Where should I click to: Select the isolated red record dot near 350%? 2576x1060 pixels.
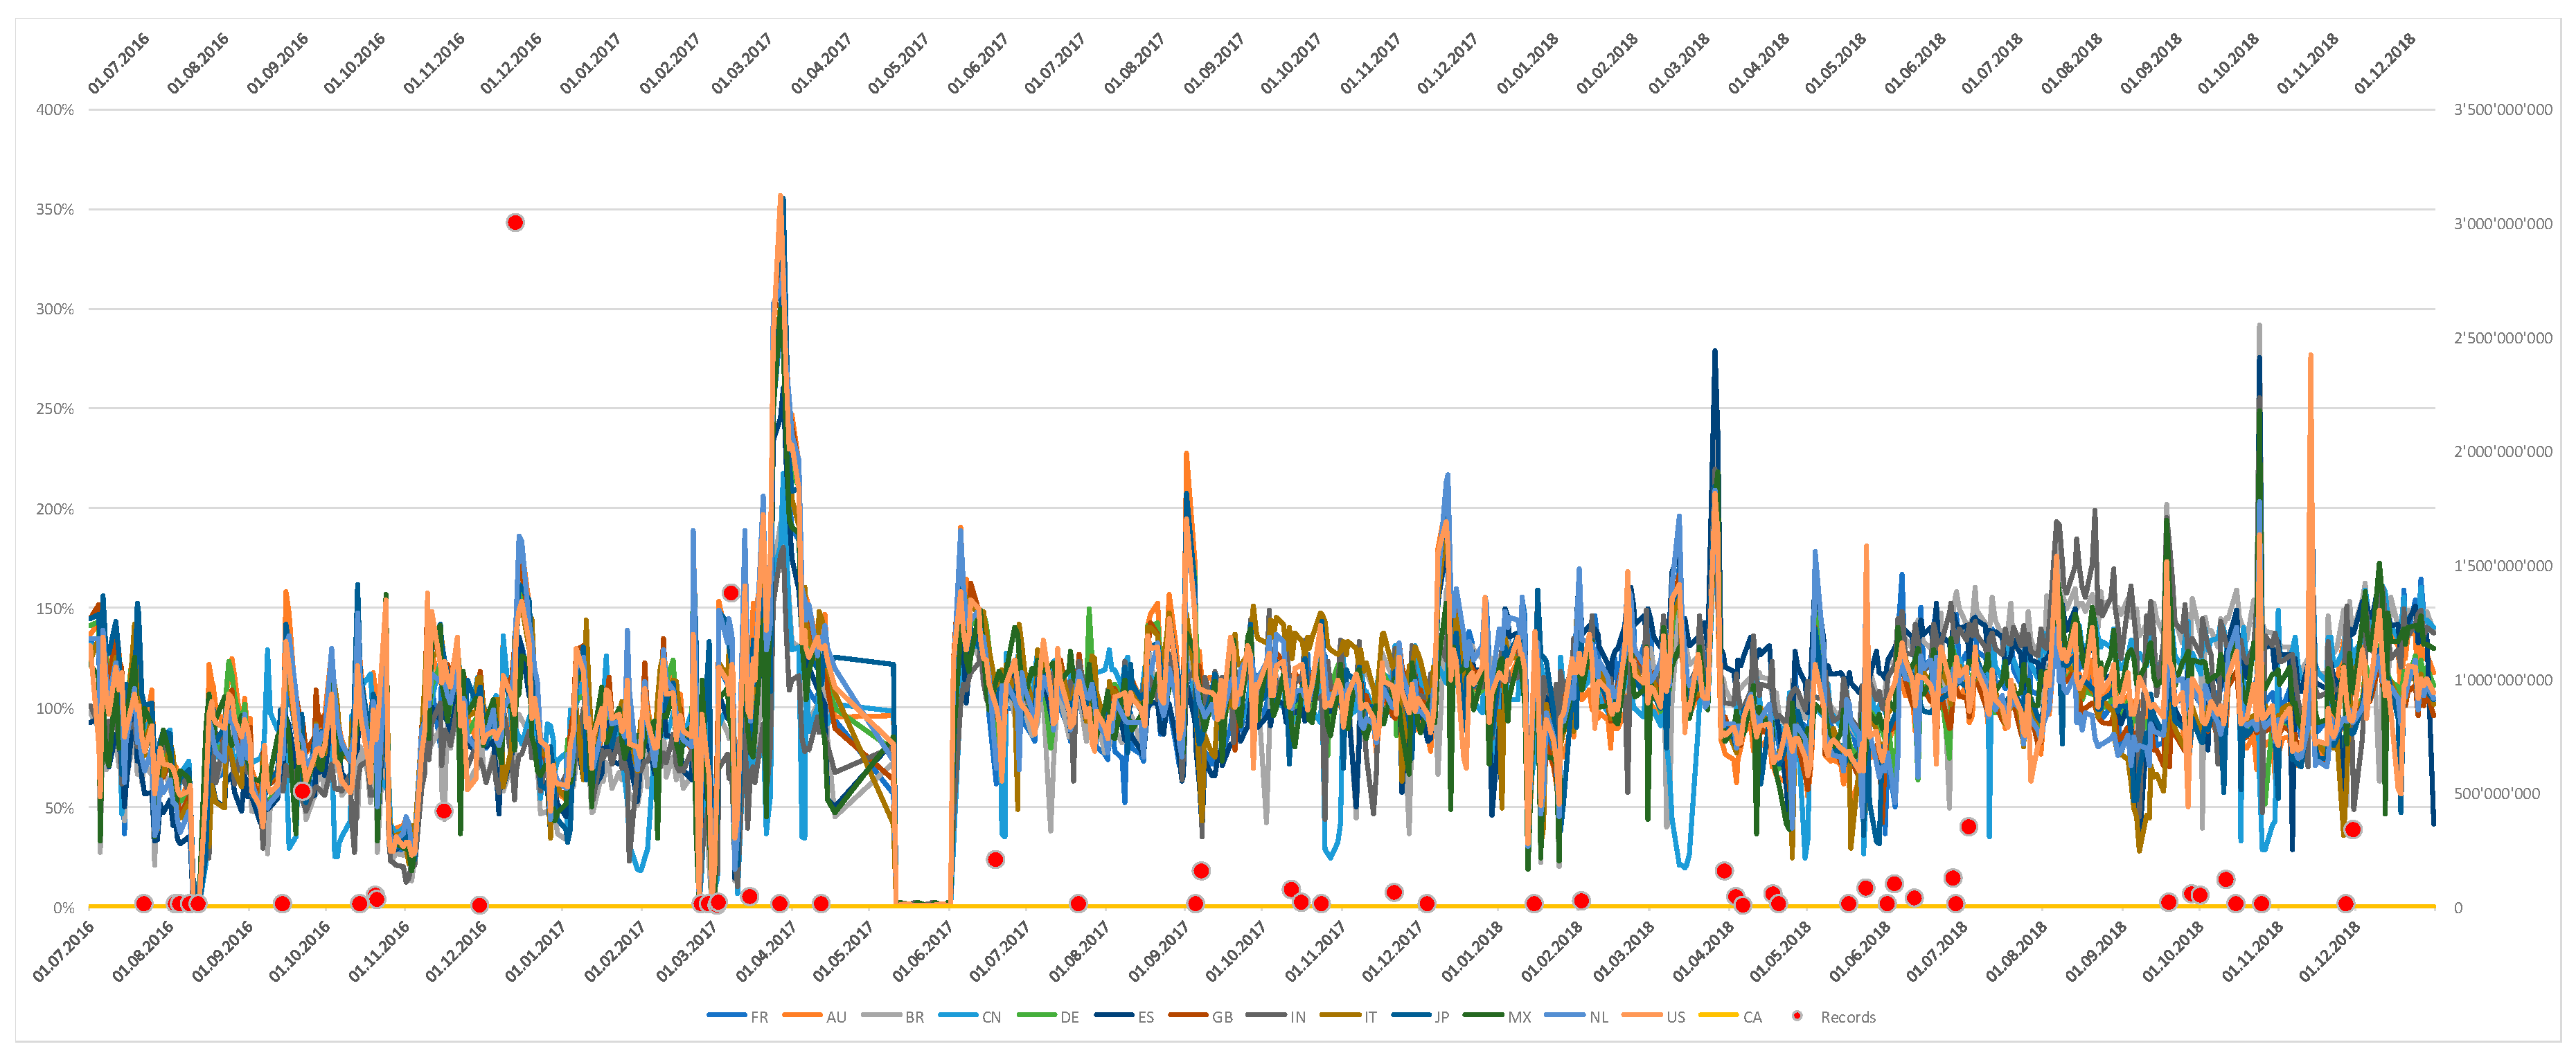click(515, 223)
